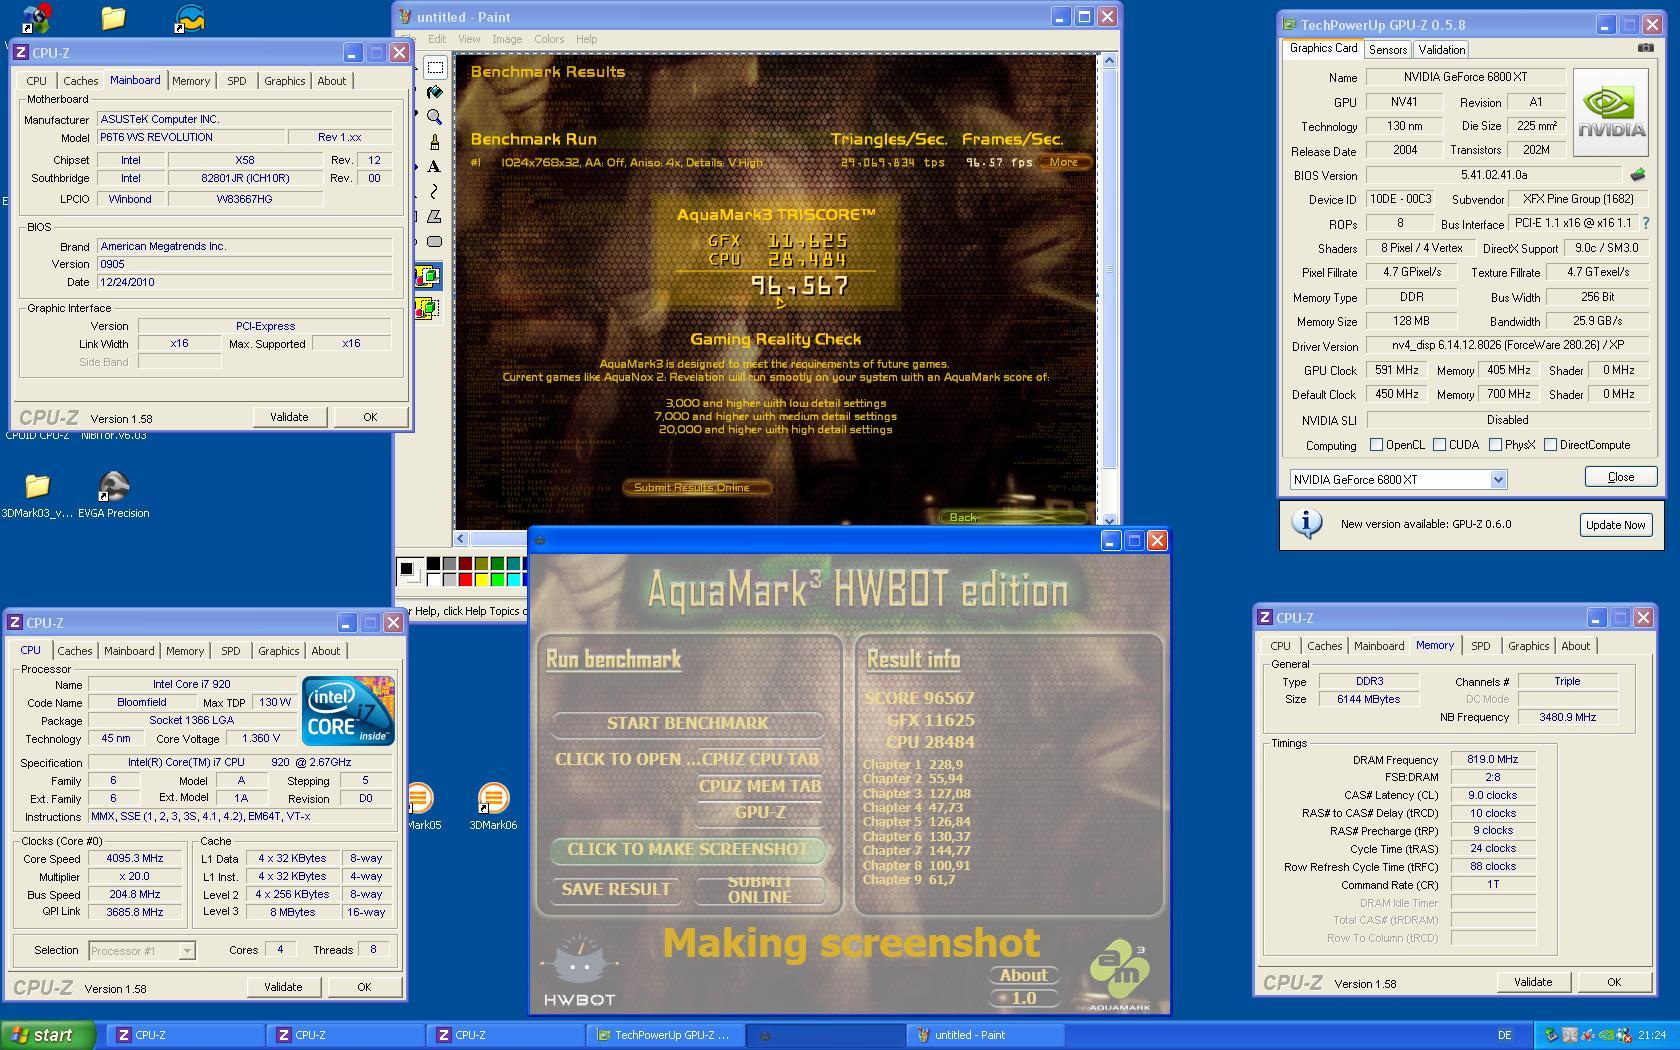This screenshot has height=1050, width=1680.
Task: Click the NVIDIA tray icon in taskbar
Action: [x=1605, y=1035]
